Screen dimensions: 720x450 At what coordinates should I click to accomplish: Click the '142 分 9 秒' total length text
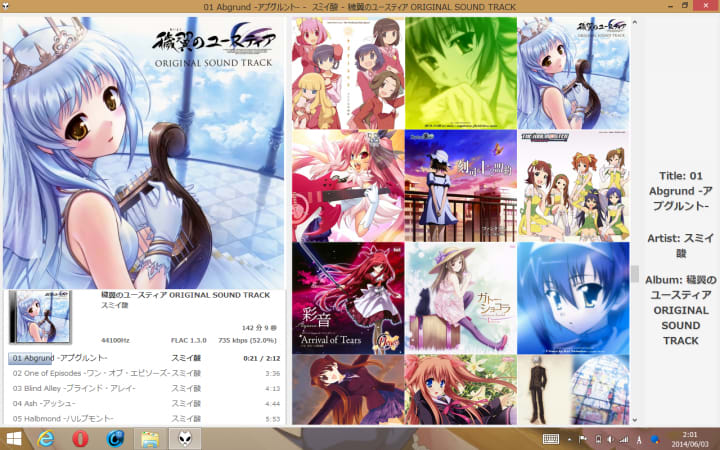259,327
